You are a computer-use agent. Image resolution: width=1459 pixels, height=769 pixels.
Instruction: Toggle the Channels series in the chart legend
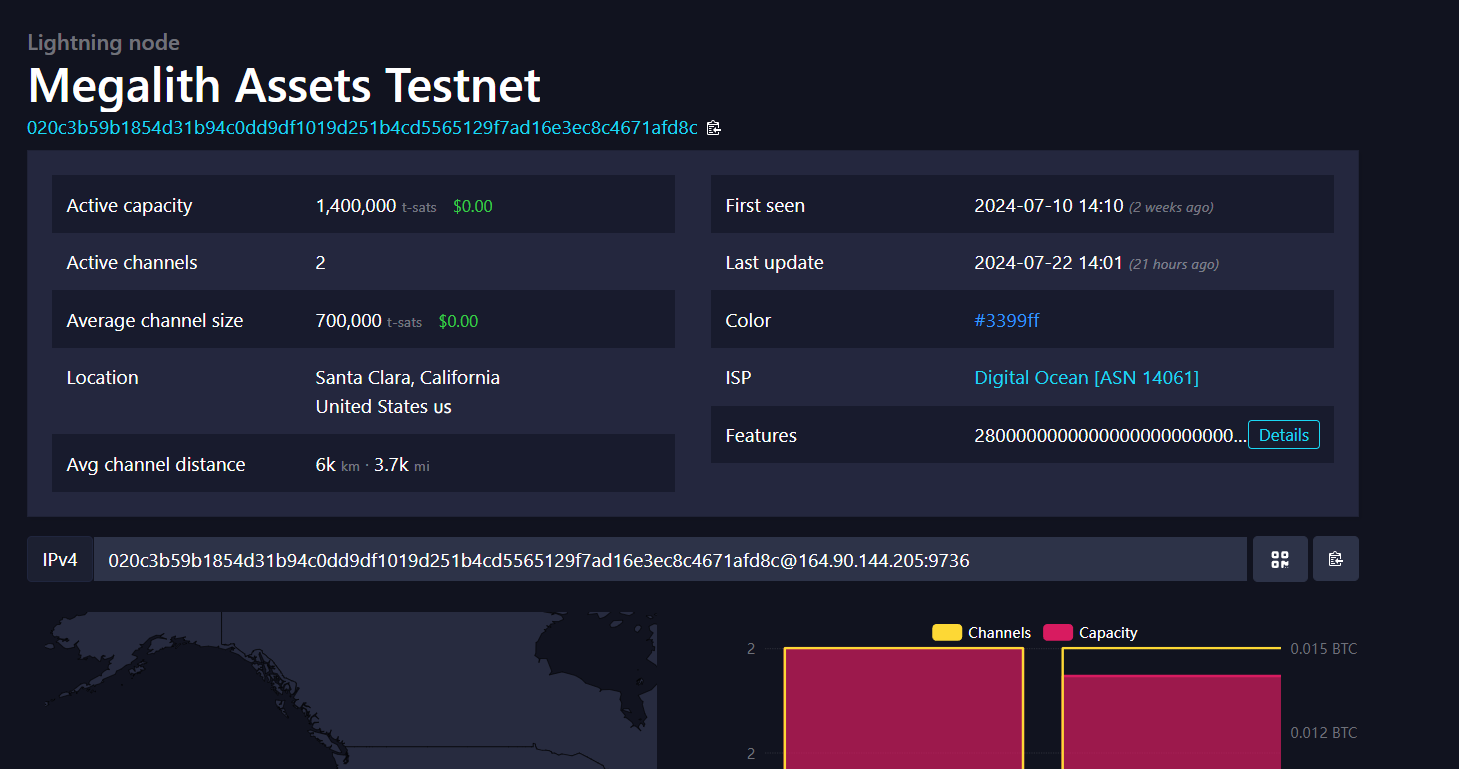click(1001, 632)
